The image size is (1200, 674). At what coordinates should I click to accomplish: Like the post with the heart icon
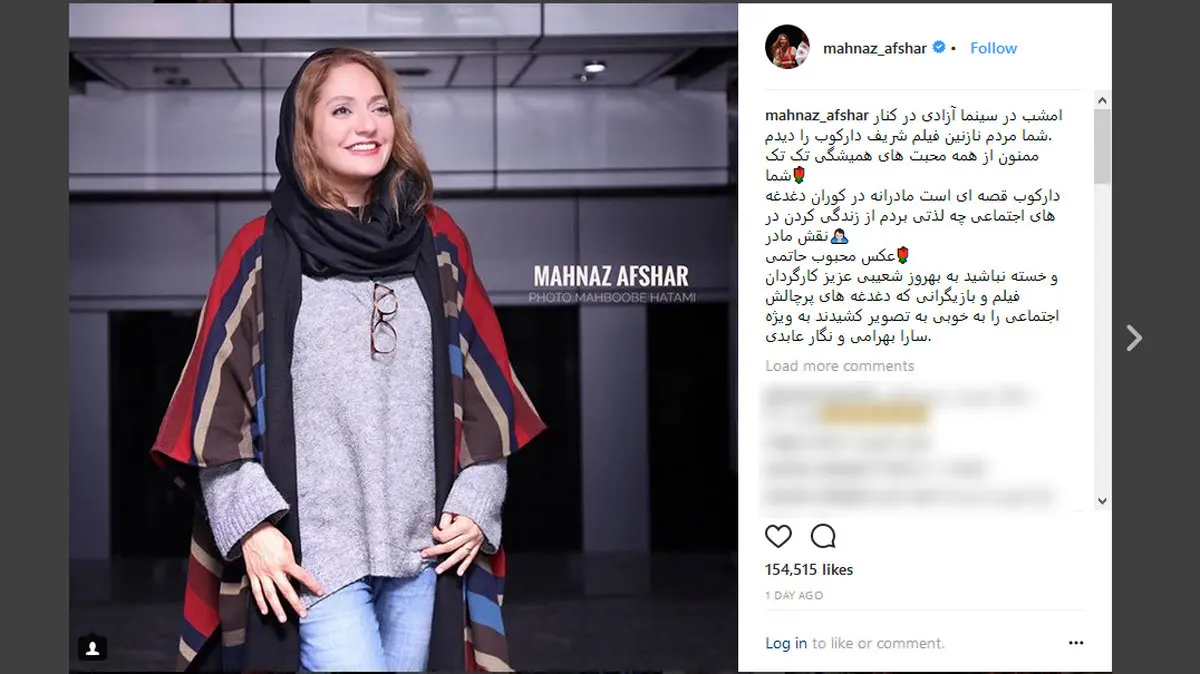click(778, 536)
